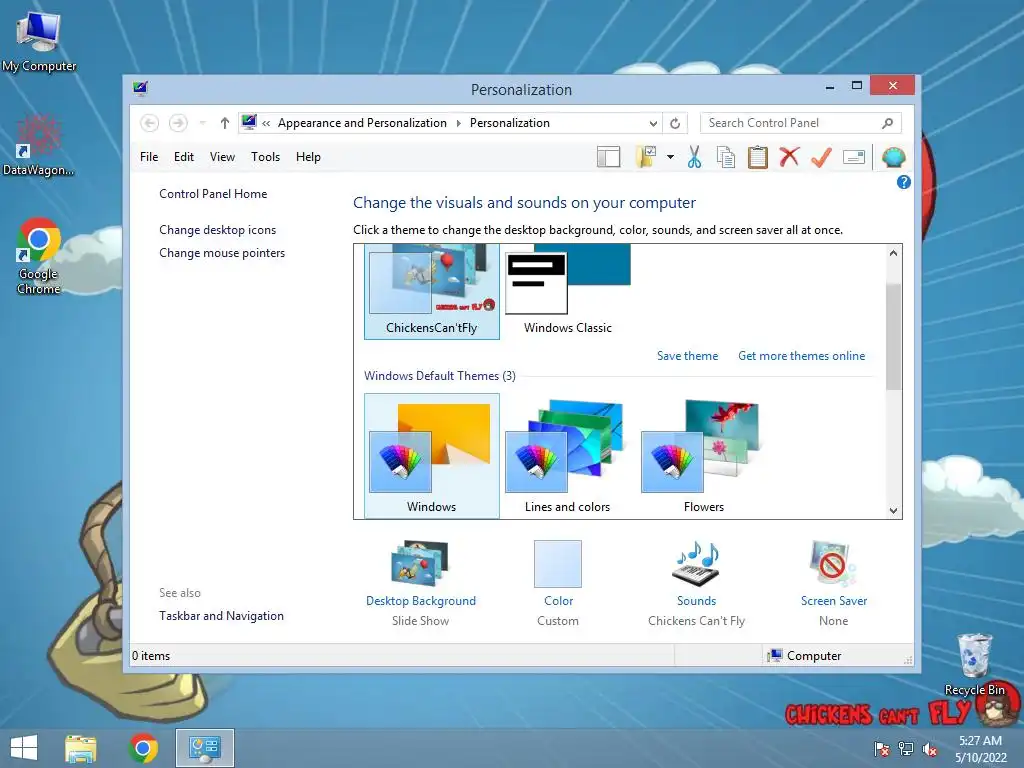Click the Properties toolbar icon
Screen dimensions: 1024x768
(x=854, y=157)
